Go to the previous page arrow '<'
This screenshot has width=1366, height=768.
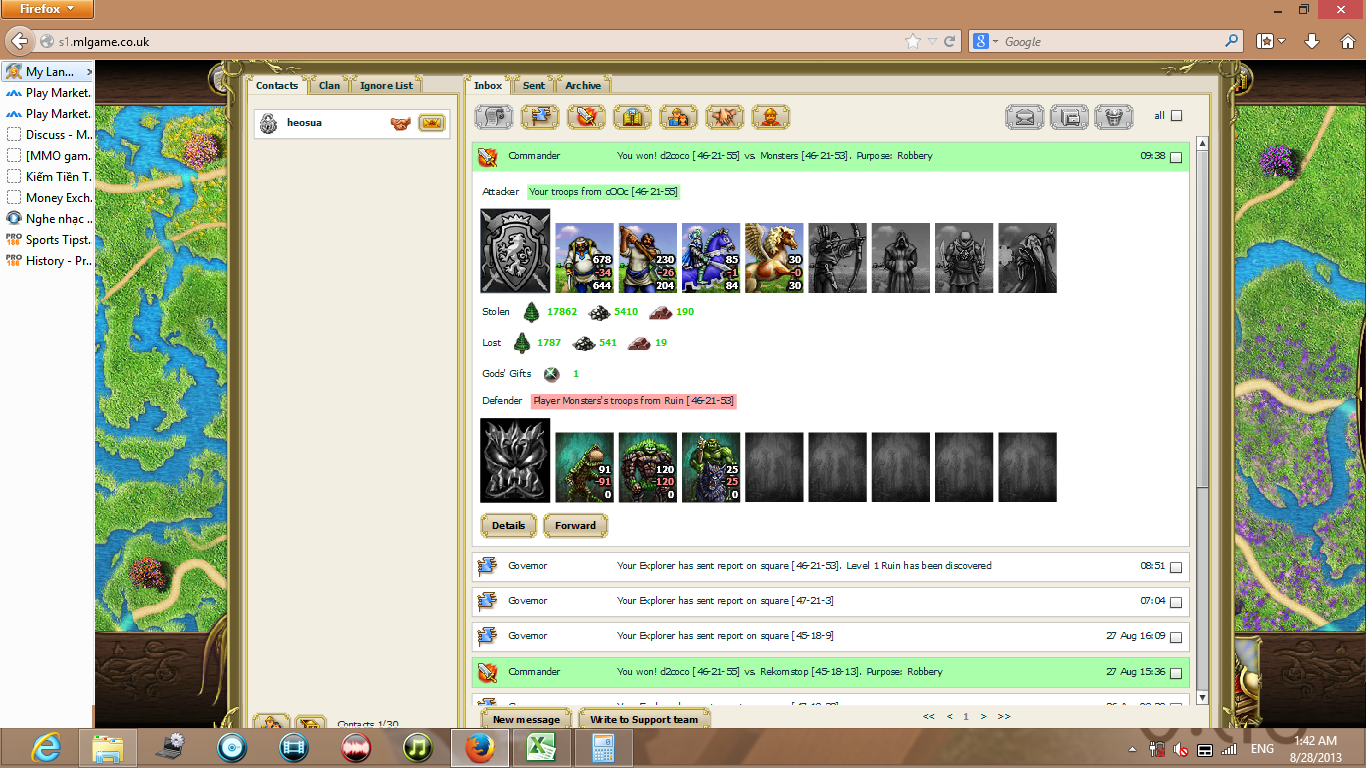(x=949, y=716)
